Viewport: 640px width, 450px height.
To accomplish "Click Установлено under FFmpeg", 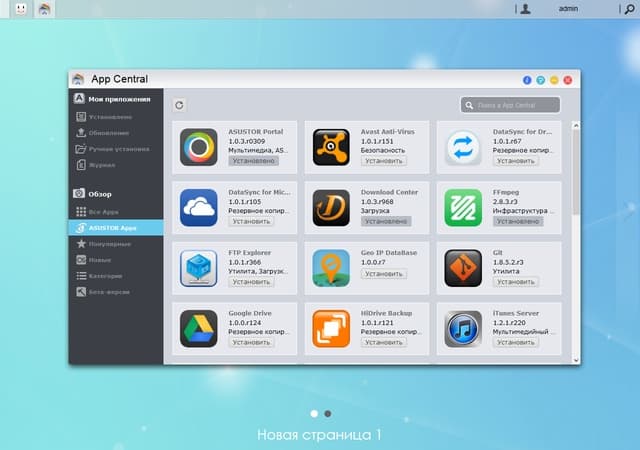I will 518,221.
